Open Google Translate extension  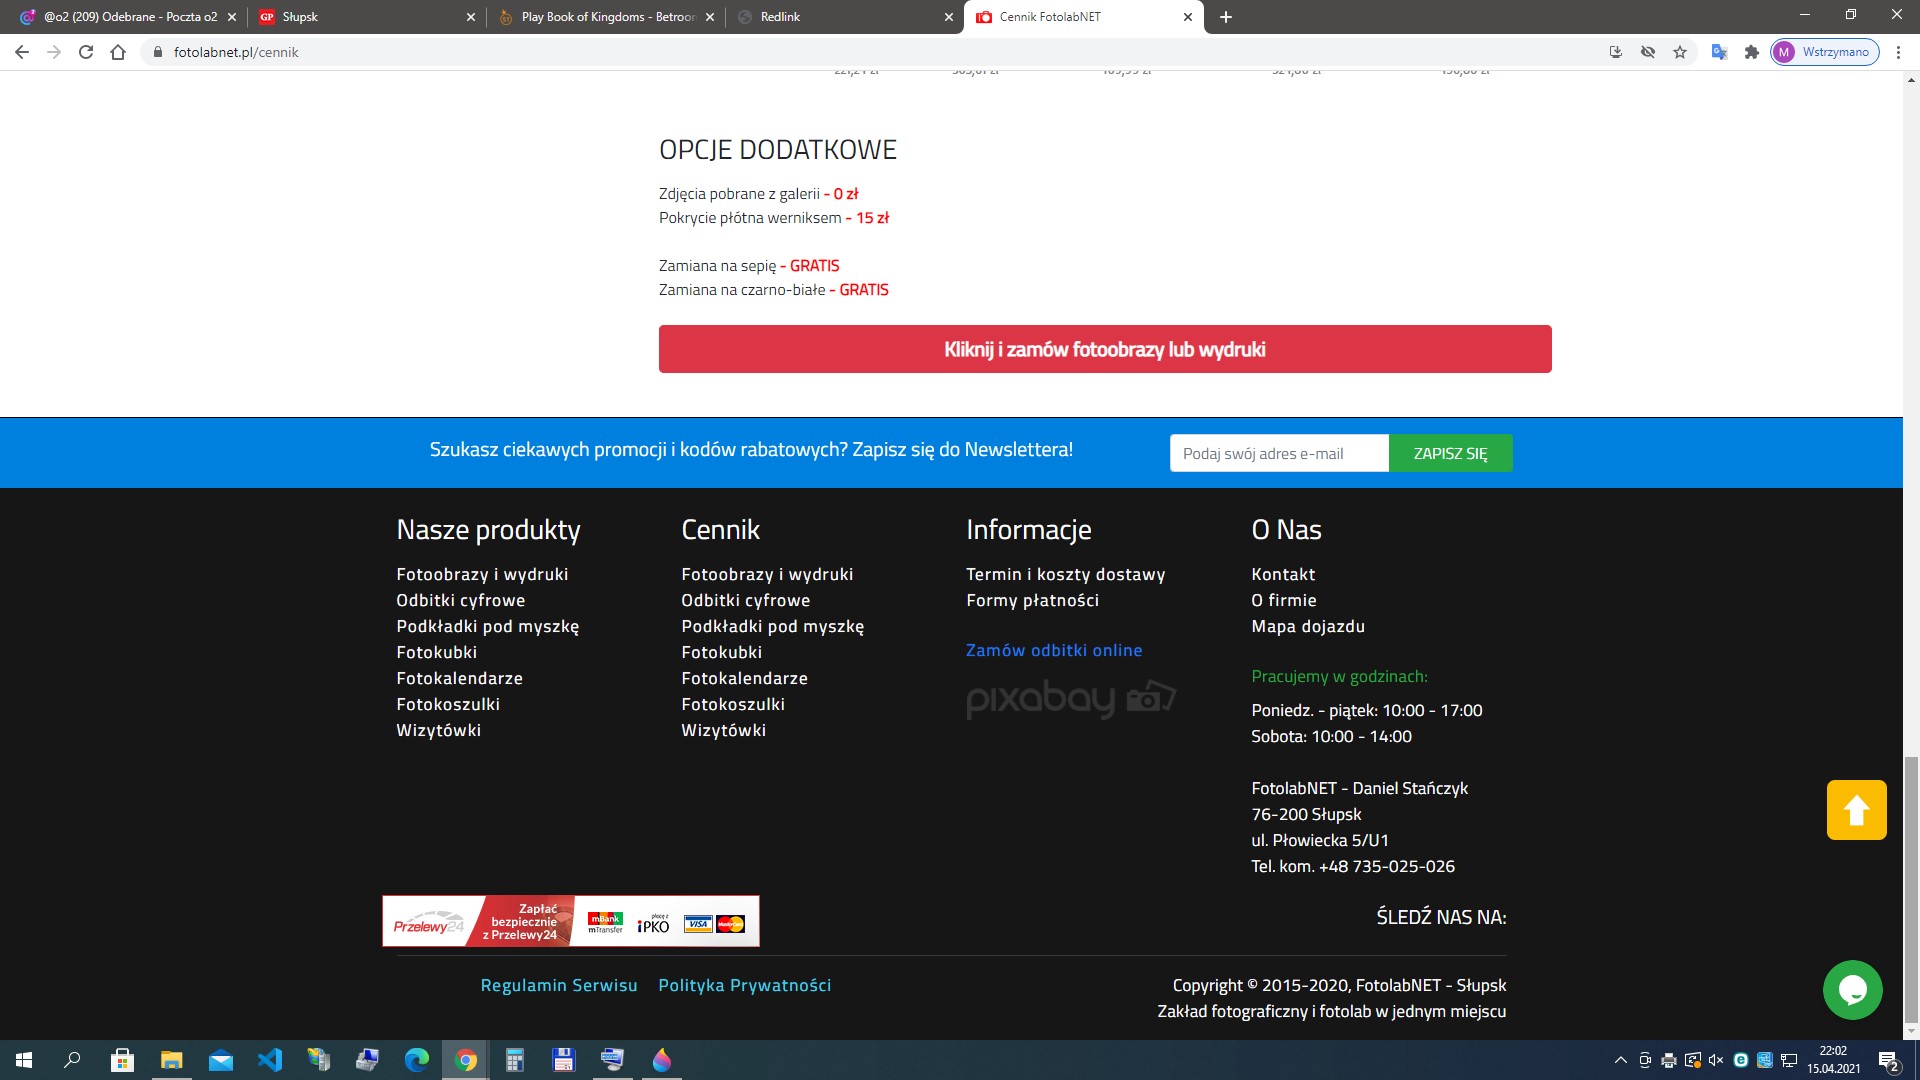point(1720,52)
